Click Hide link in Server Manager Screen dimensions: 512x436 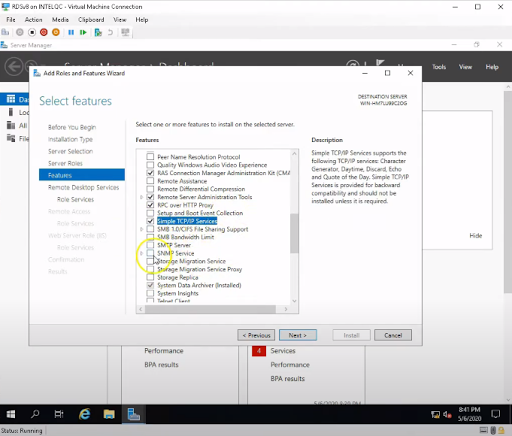point(476,236)
